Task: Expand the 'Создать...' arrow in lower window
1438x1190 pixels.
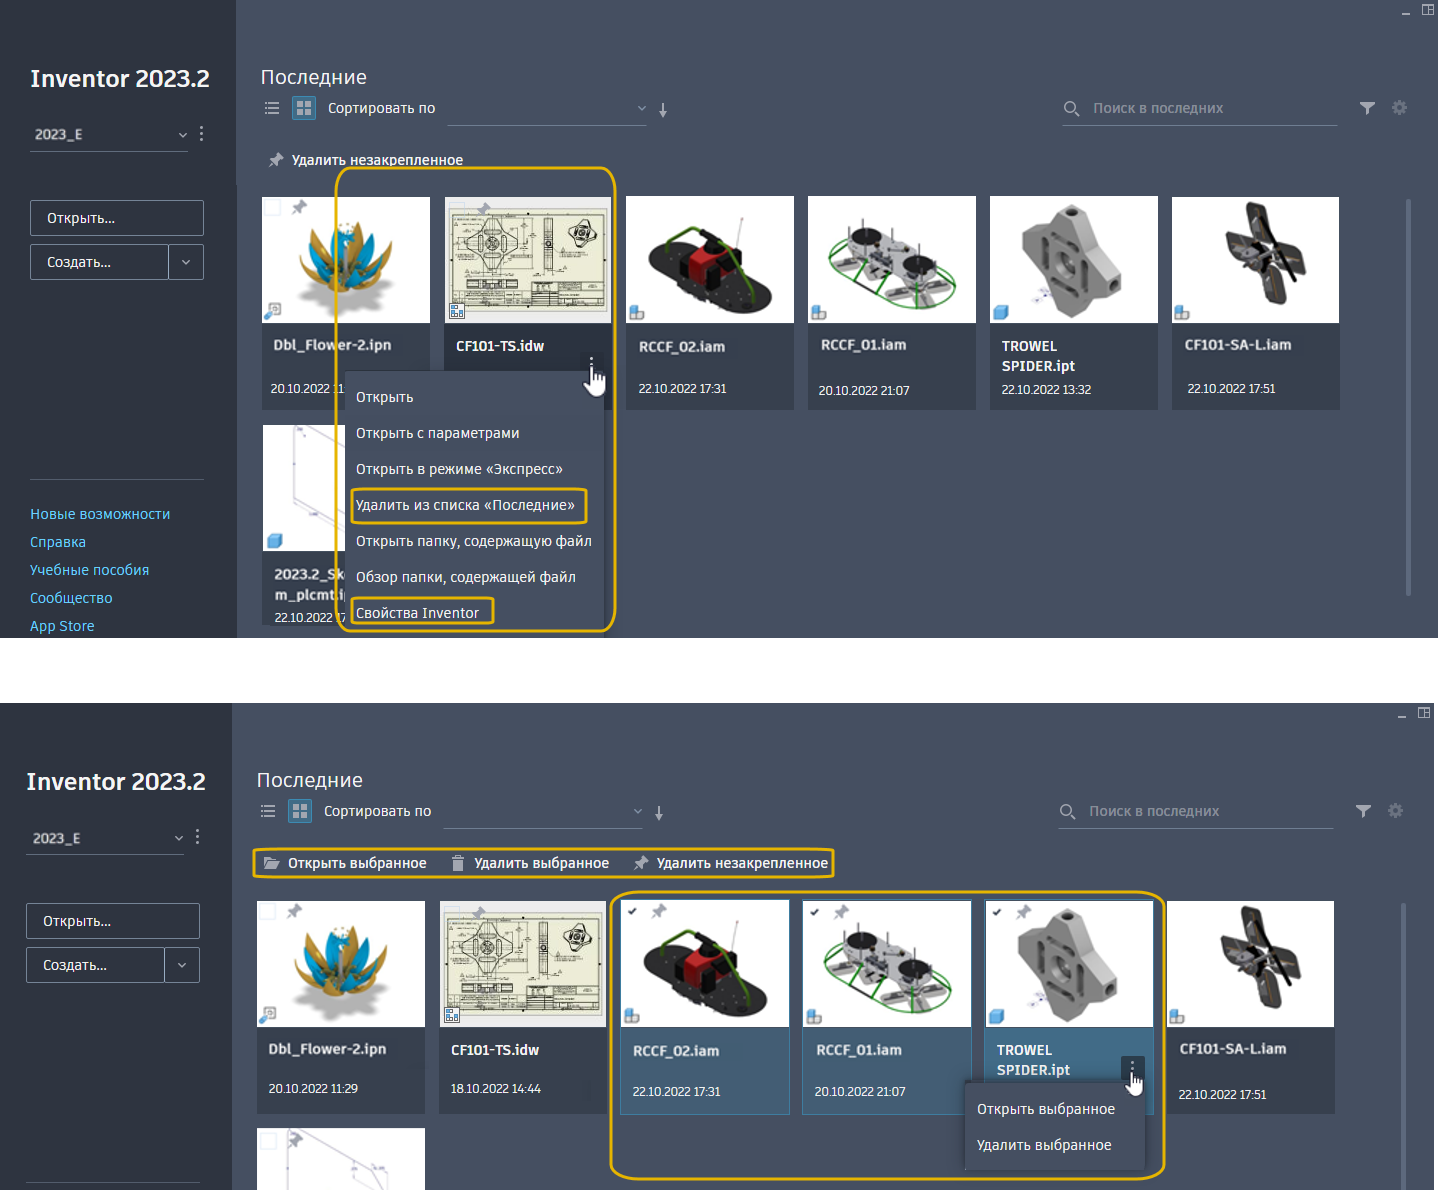Action: [182, 965]
